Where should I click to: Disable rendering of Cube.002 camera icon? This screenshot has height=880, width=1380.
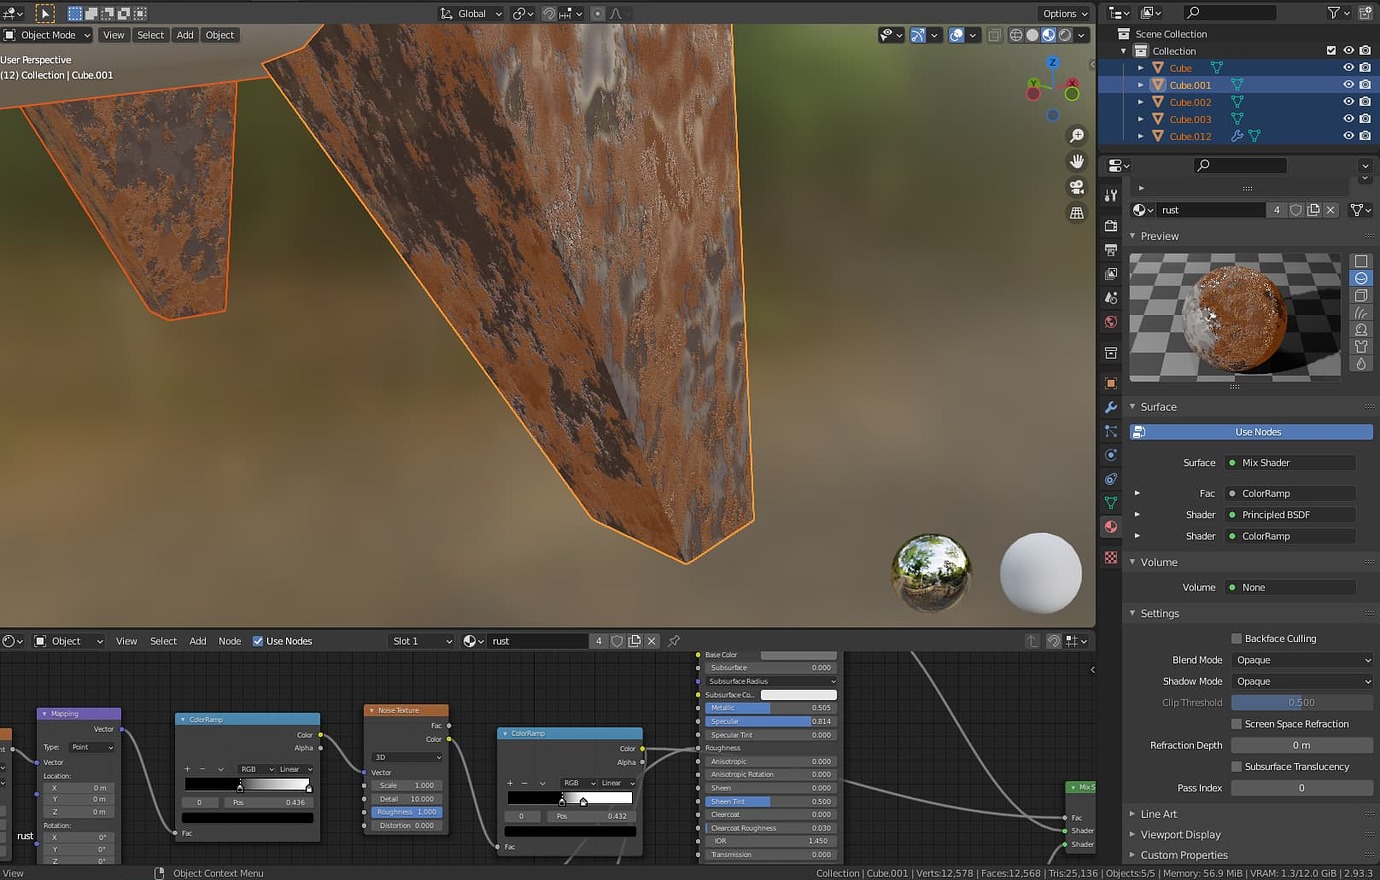coord(1365,102)
